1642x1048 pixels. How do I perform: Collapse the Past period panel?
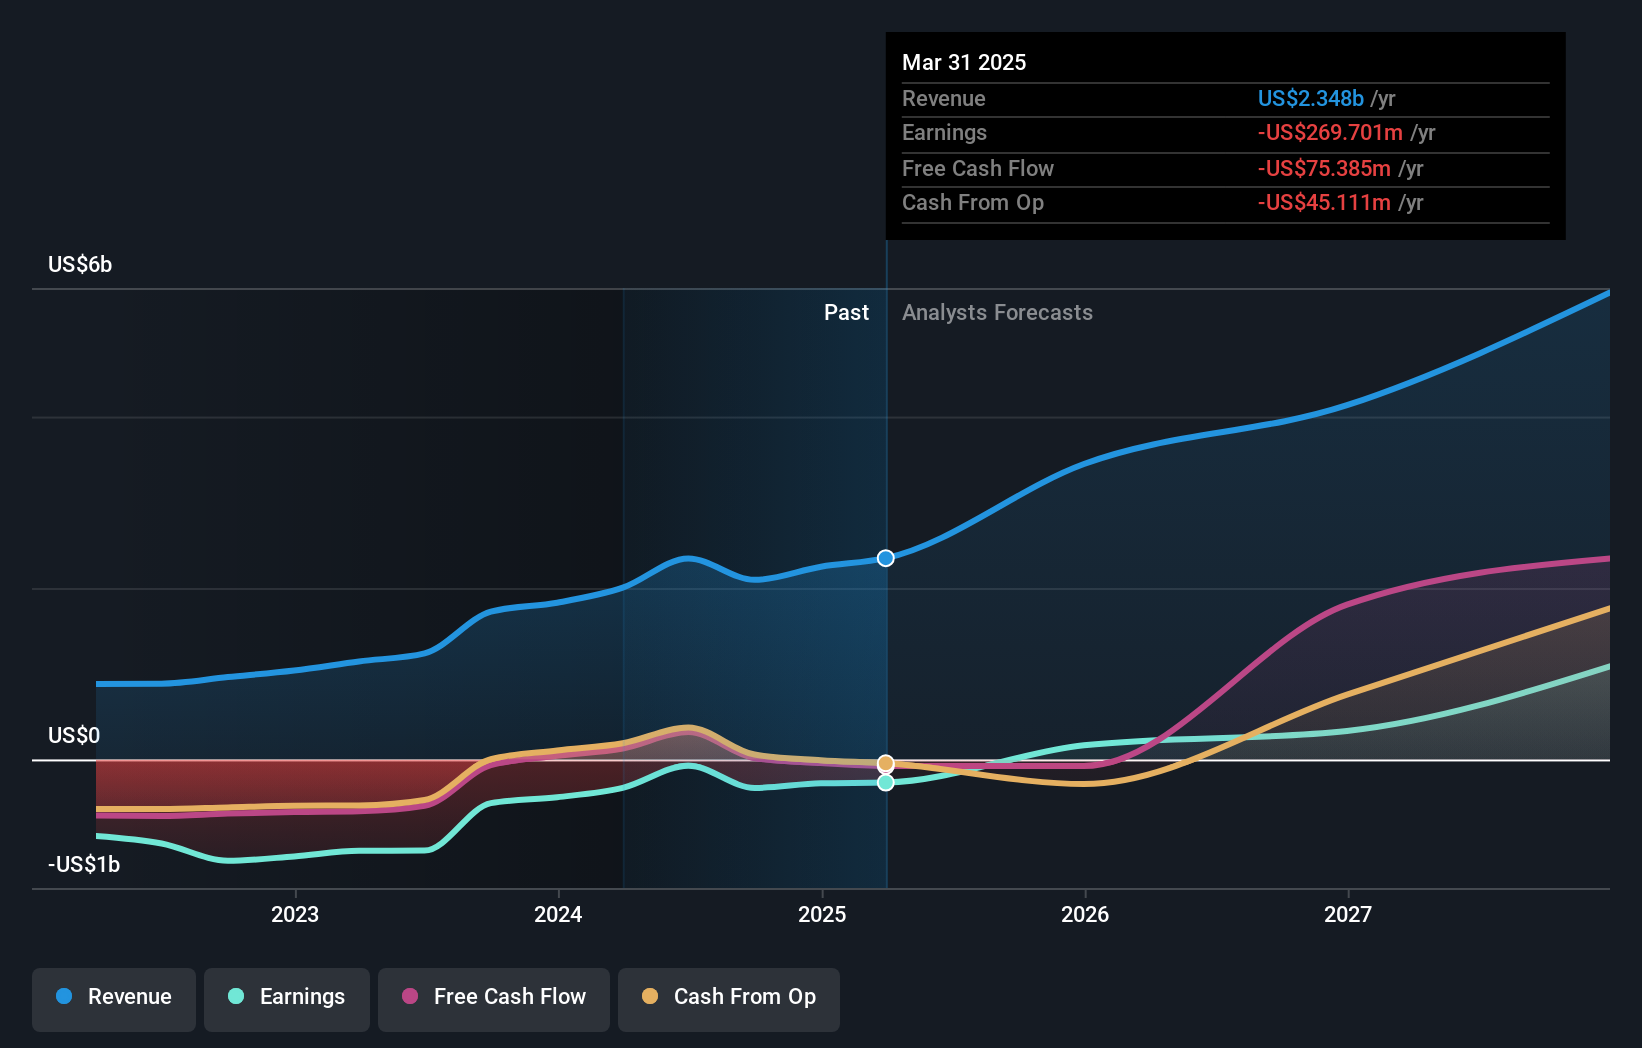(847, 312)
